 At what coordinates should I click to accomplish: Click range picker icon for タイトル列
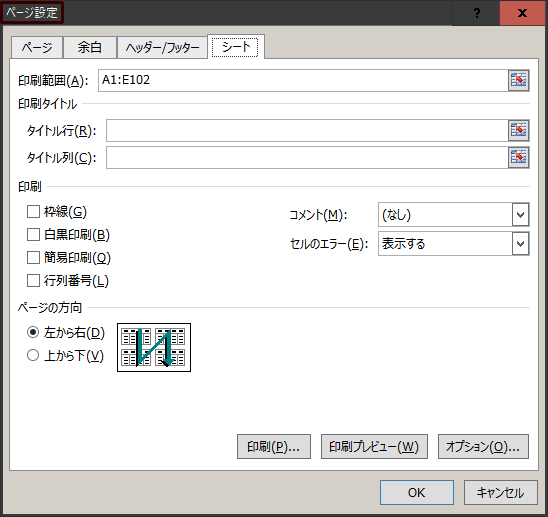click(518, 157)
